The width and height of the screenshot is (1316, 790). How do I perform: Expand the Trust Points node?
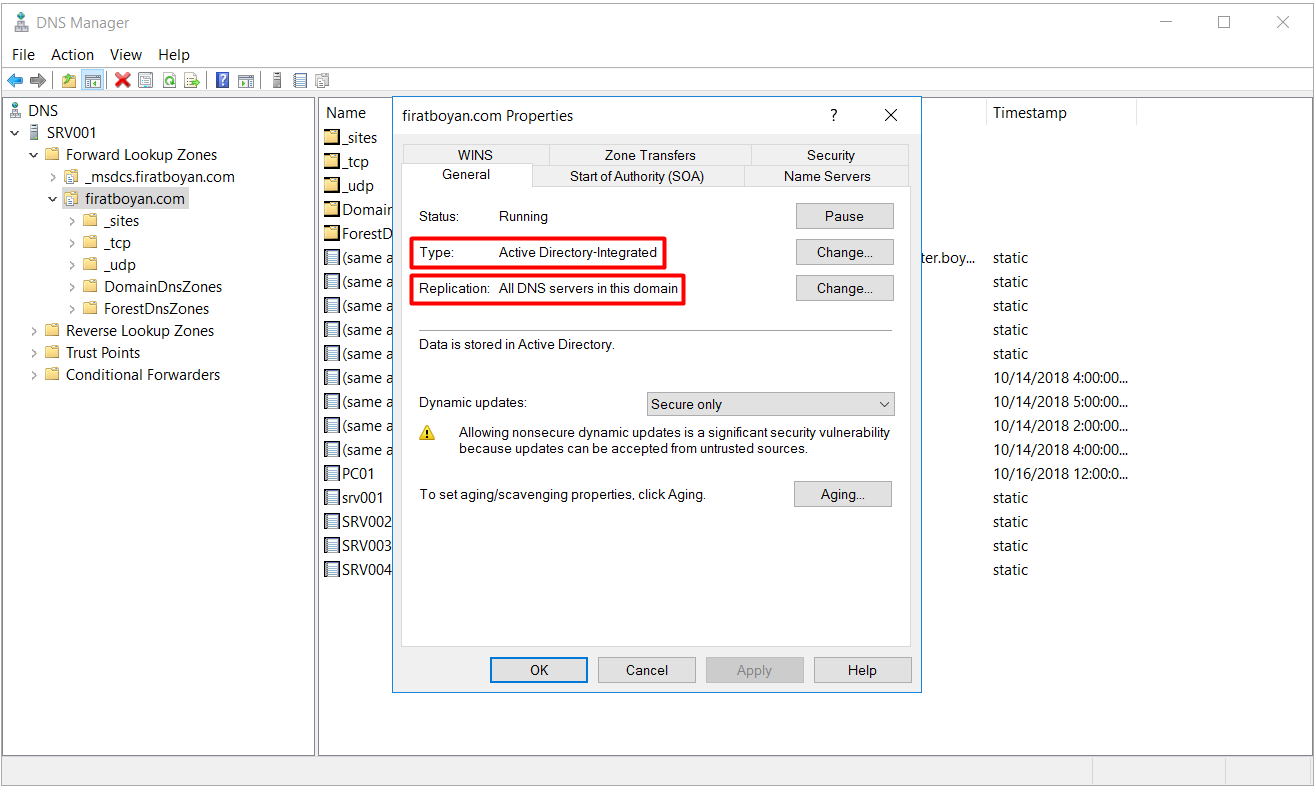click(34, 353)
